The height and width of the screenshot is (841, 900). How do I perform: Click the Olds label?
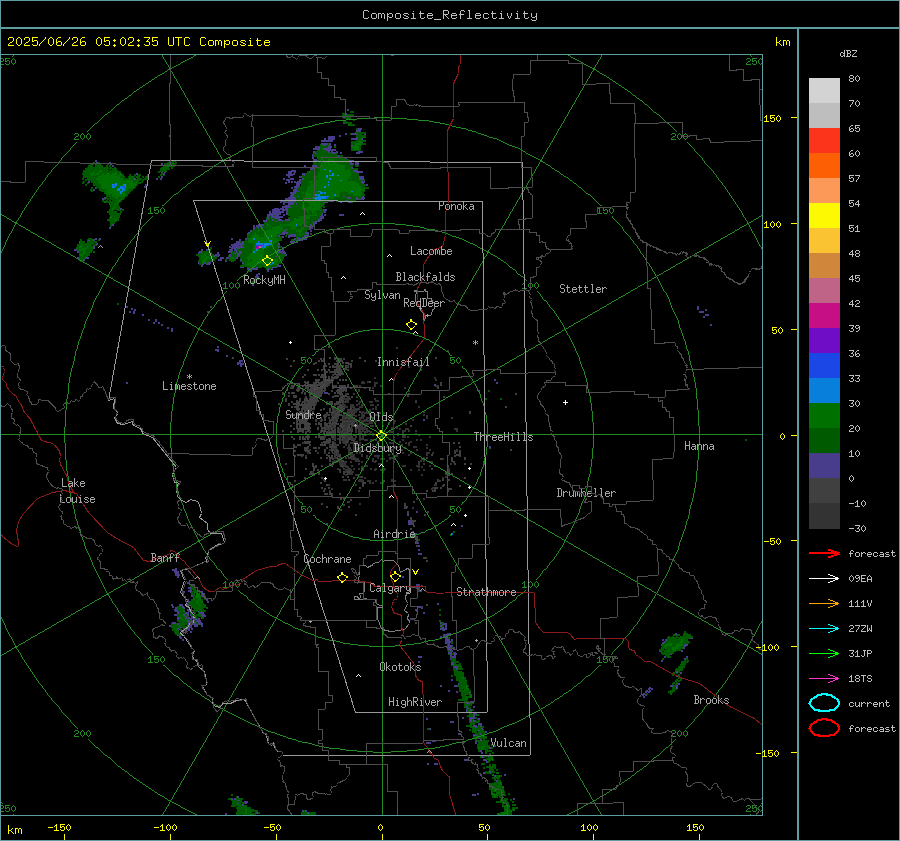click(x=381, y=417)
